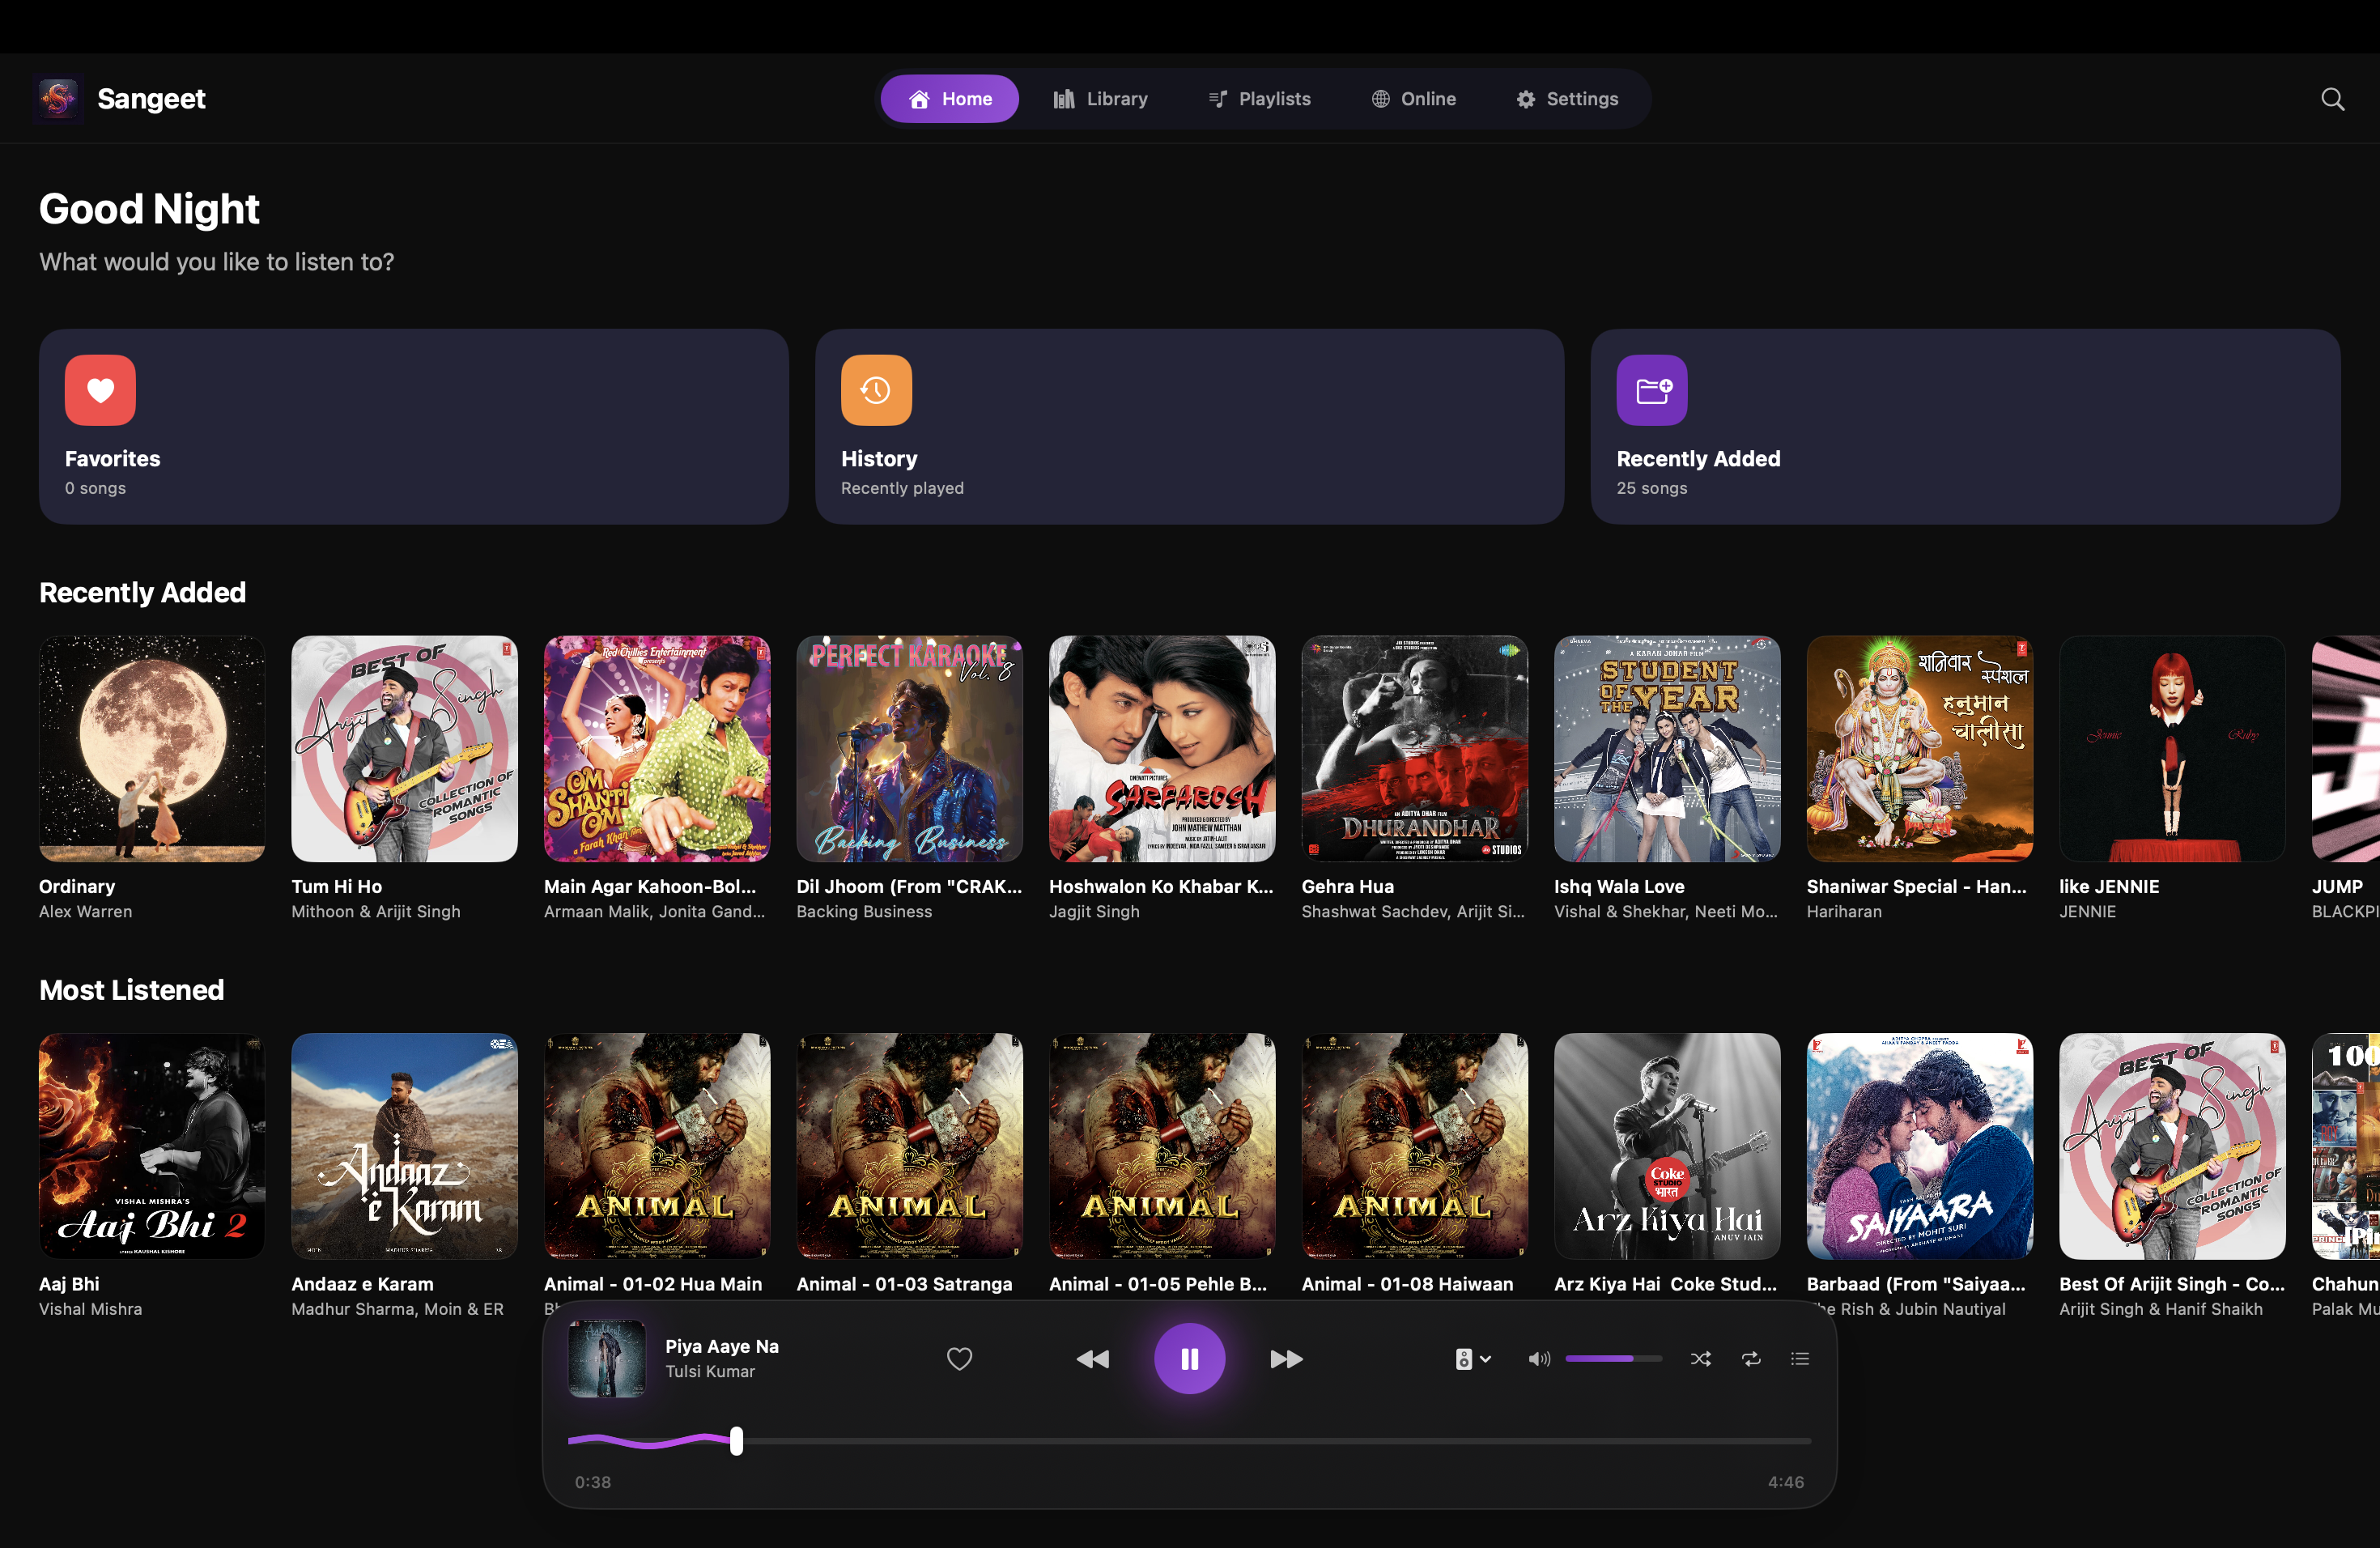
Task: Adjust the volume slider
Action: pyautogui.click(x=1613, y=1359)
